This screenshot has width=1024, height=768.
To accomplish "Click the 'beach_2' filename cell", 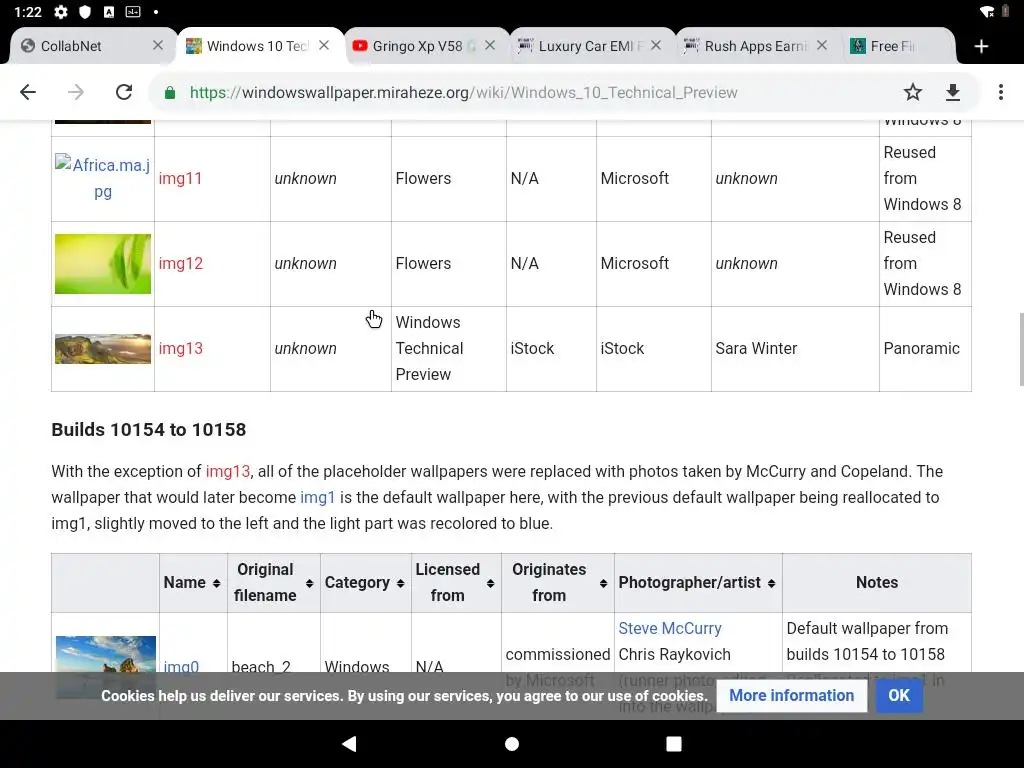I will pos(261,667).
